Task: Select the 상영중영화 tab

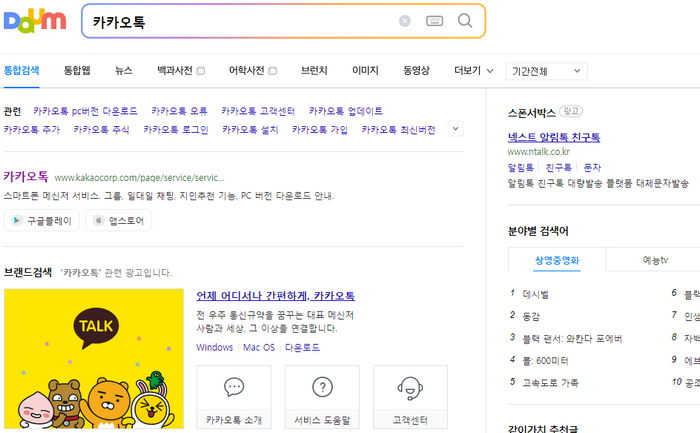Action: (557, 260)
